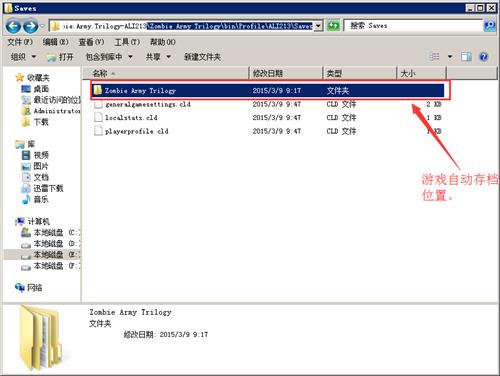Expand the 包含到库中 dropdown

[x=109, y=57]
